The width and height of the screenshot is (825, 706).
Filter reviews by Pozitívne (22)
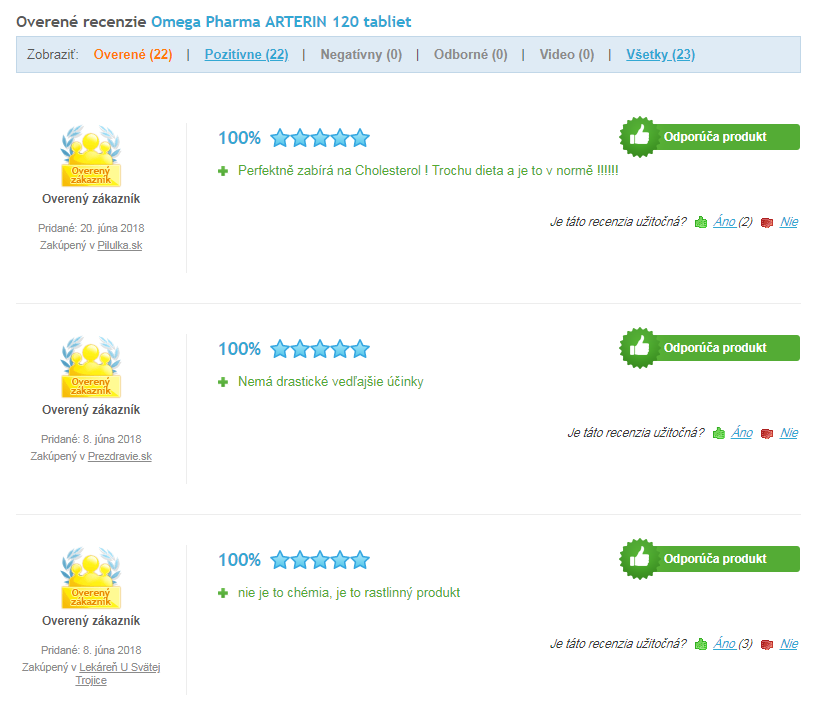(x=246, y=55)
